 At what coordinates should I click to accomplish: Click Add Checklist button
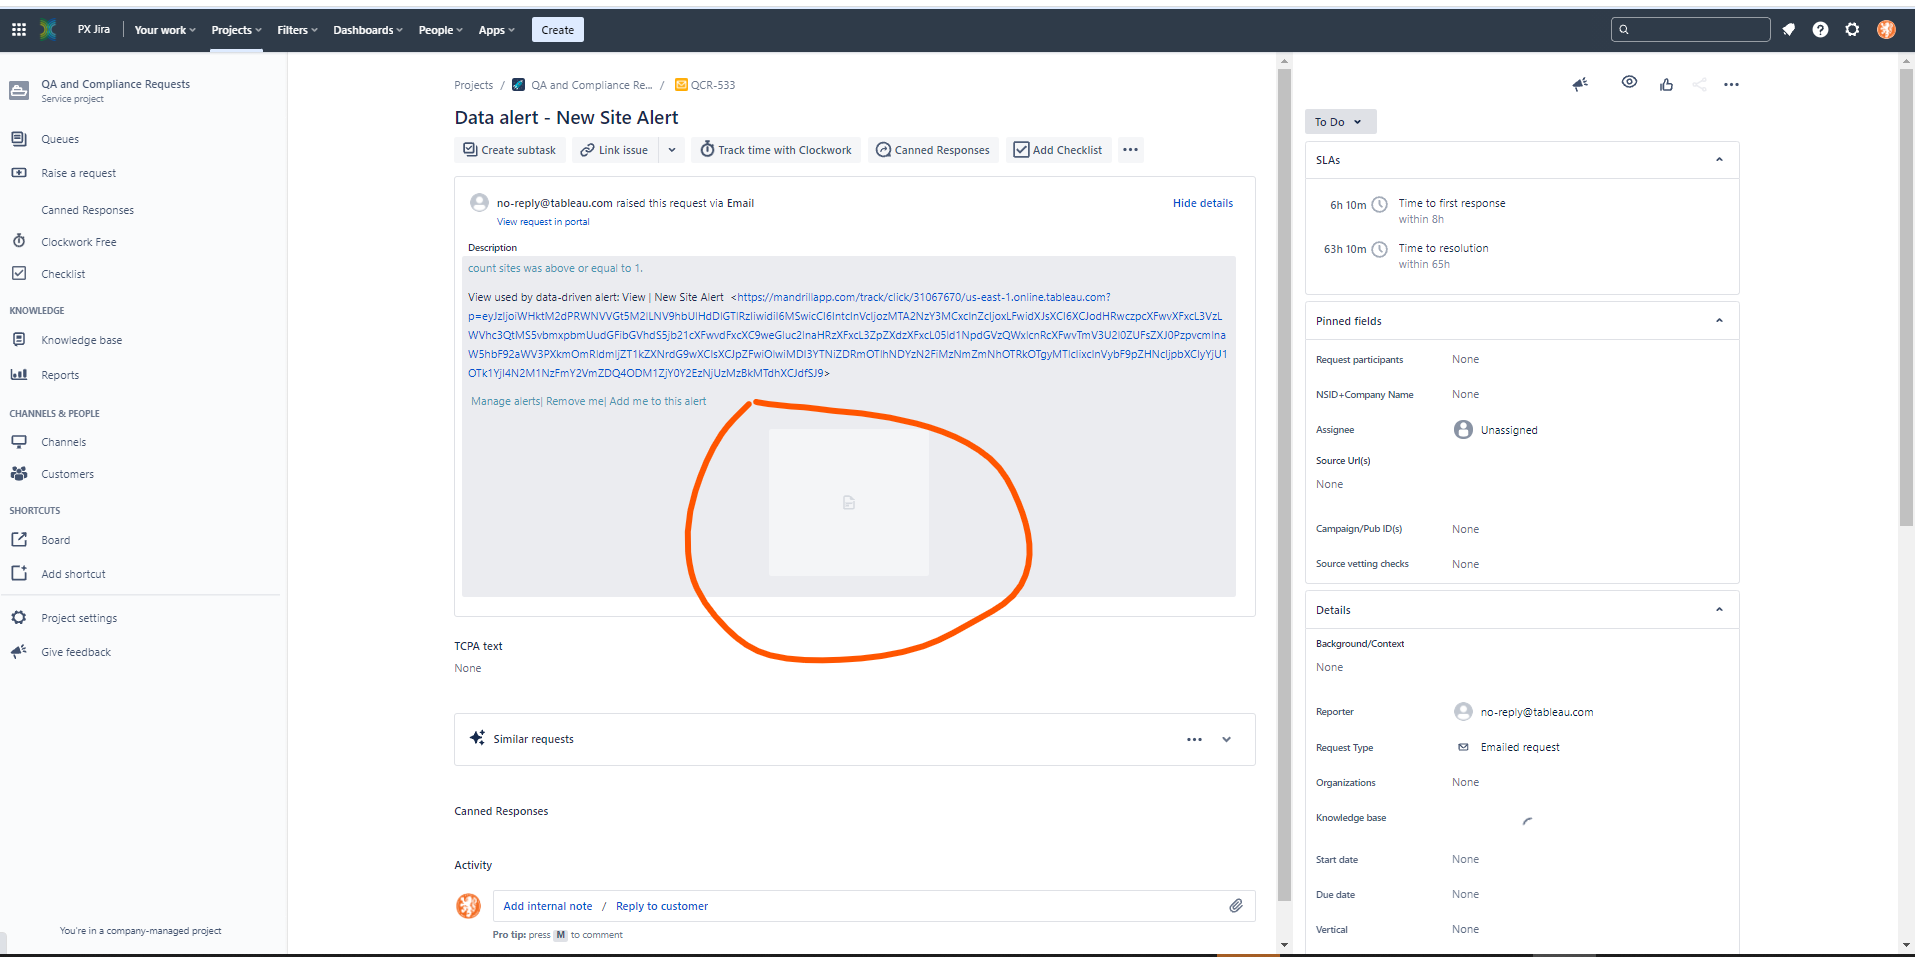pos(1058,150)
